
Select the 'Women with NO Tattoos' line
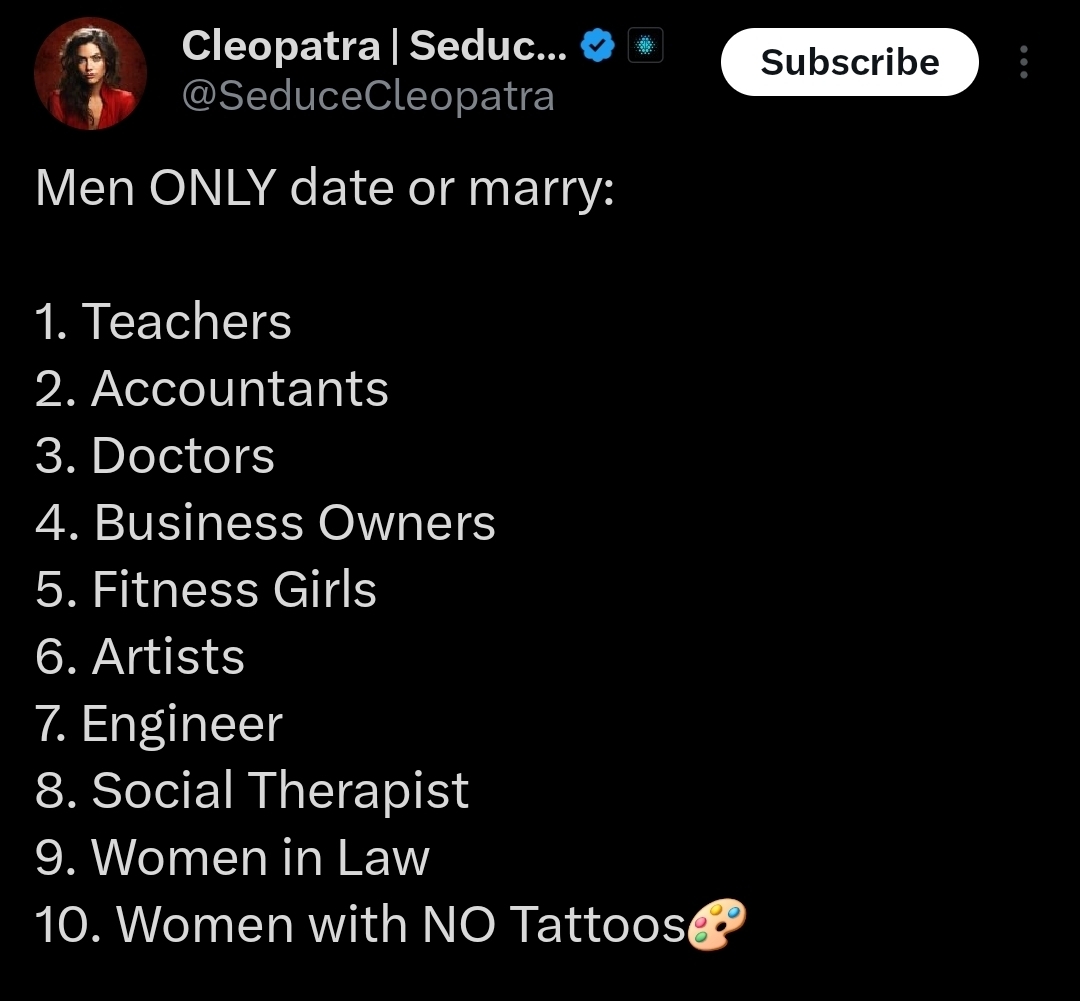tap(360, 925)
